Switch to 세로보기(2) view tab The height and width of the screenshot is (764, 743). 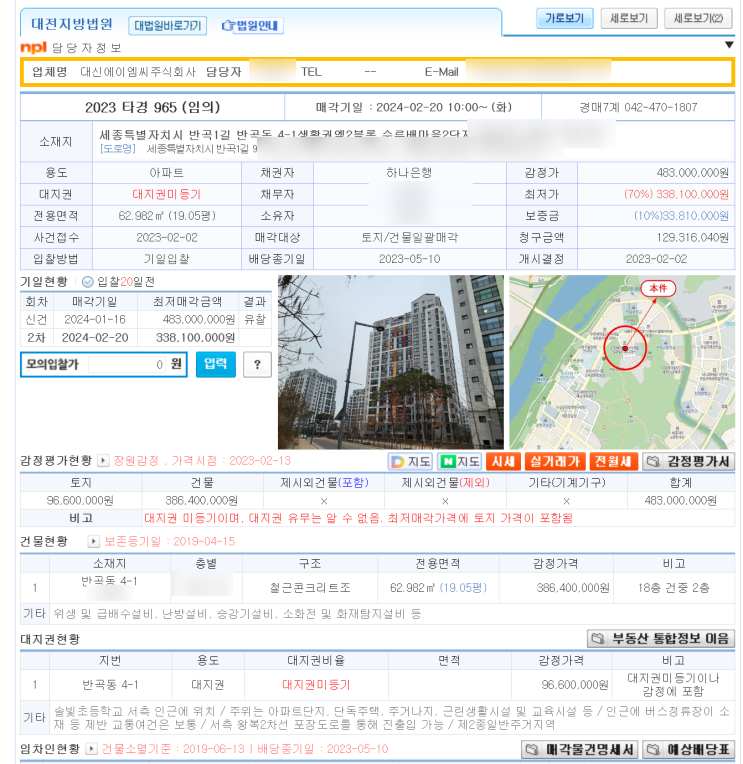(x=698, y=19)
